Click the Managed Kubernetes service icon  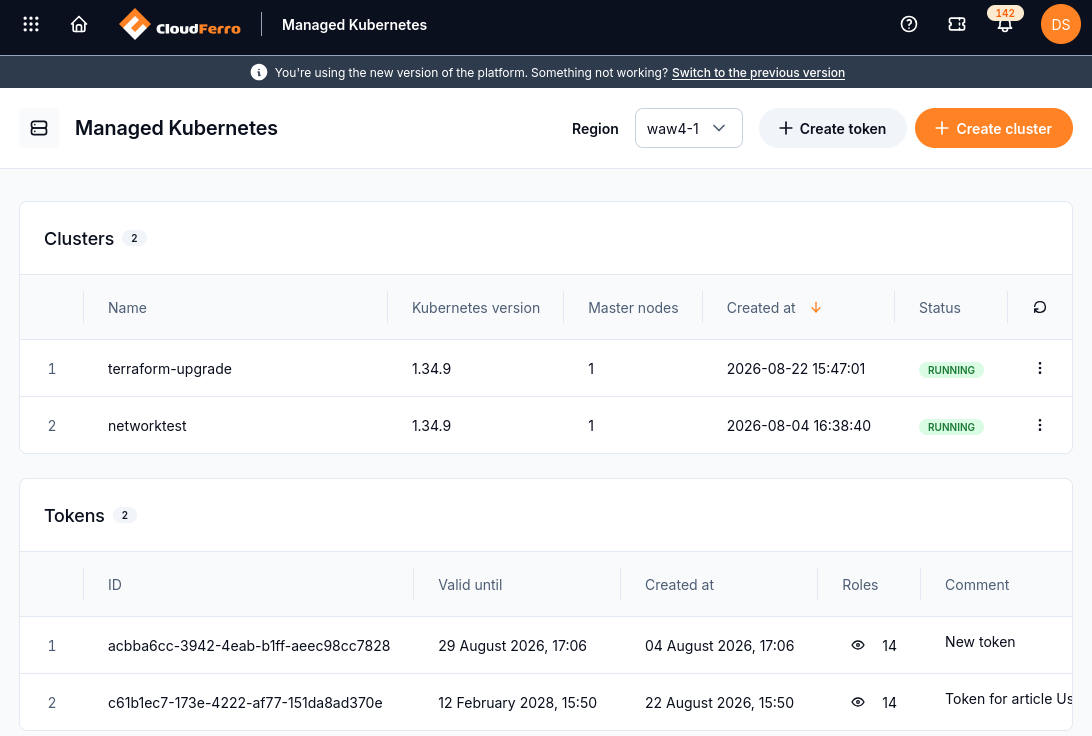click(x=39, y=128)
